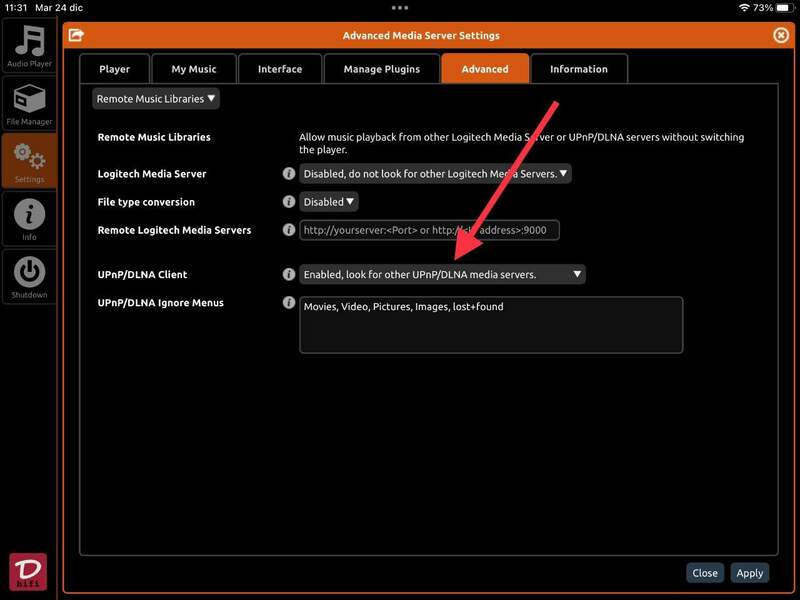Image resolution: width=800 pixels, height=600 pixels.
Task: Click the Close button
Action: pyautogui.click(x=704, y=573)
